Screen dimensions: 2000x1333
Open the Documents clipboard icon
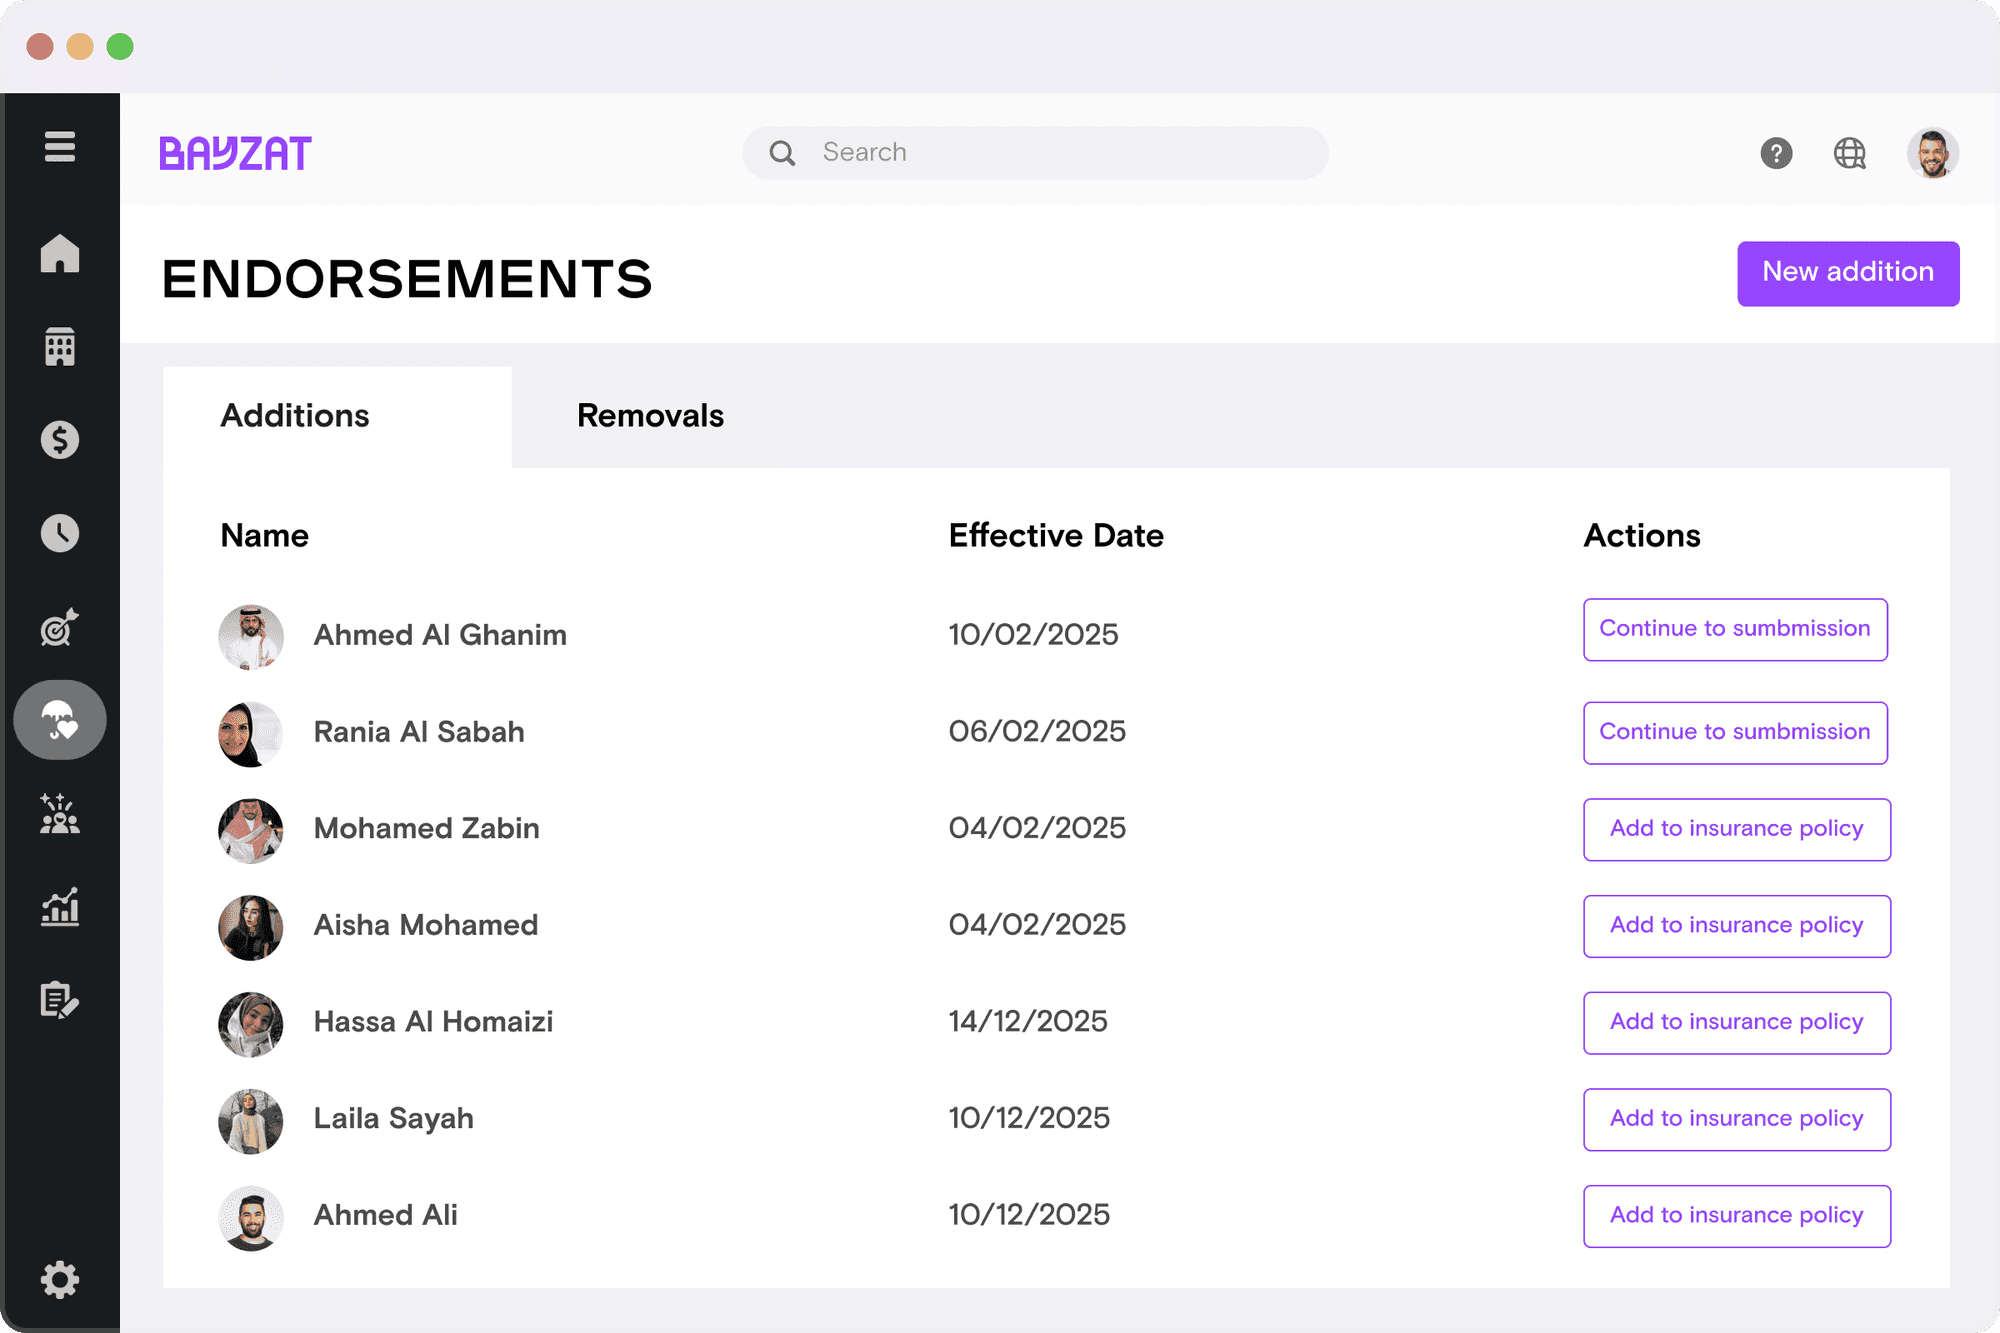pos(60,1000)
